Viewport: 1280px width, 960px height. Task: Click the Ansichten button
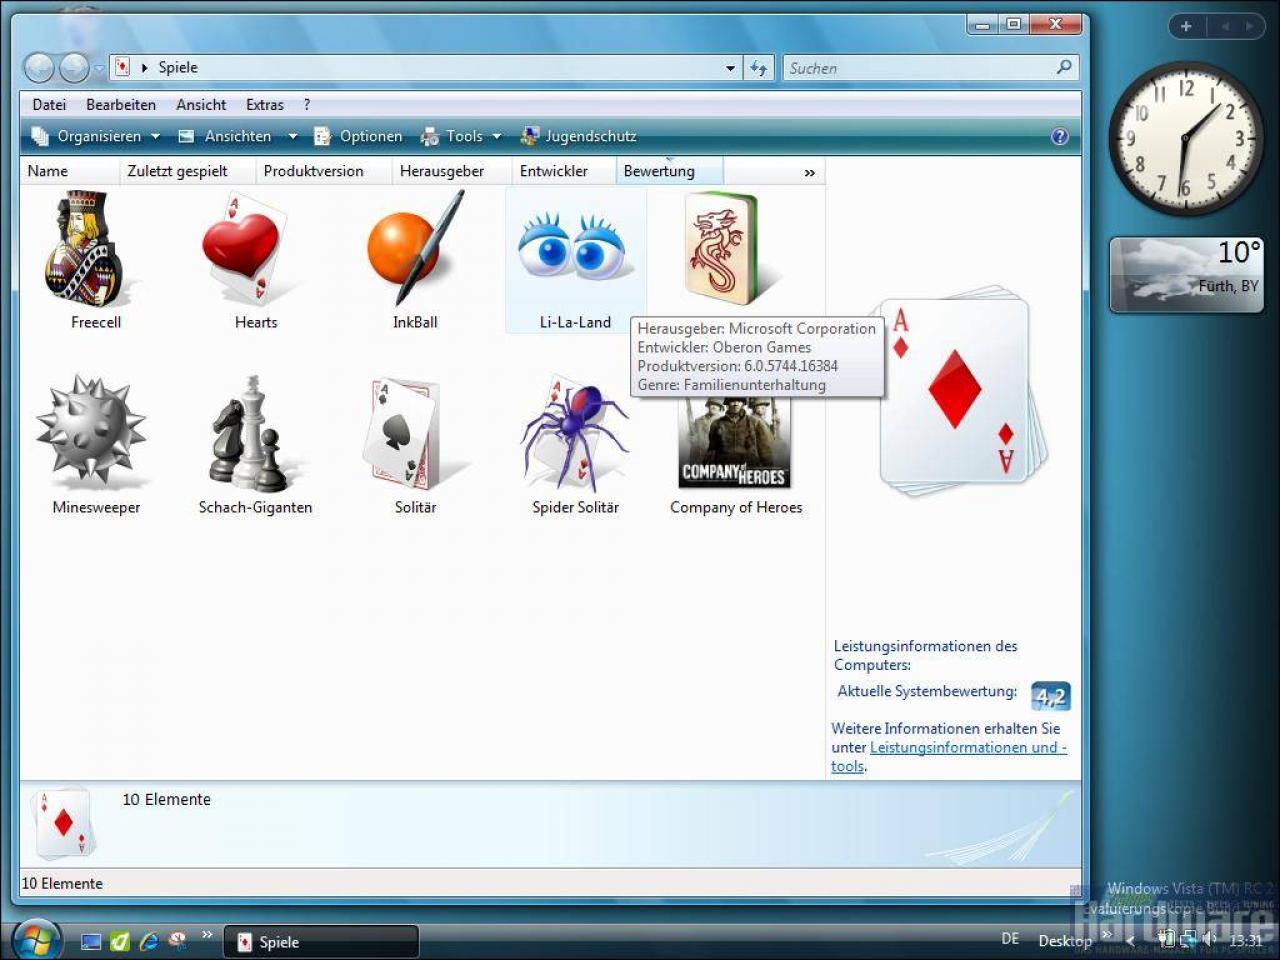coord(227,136)
